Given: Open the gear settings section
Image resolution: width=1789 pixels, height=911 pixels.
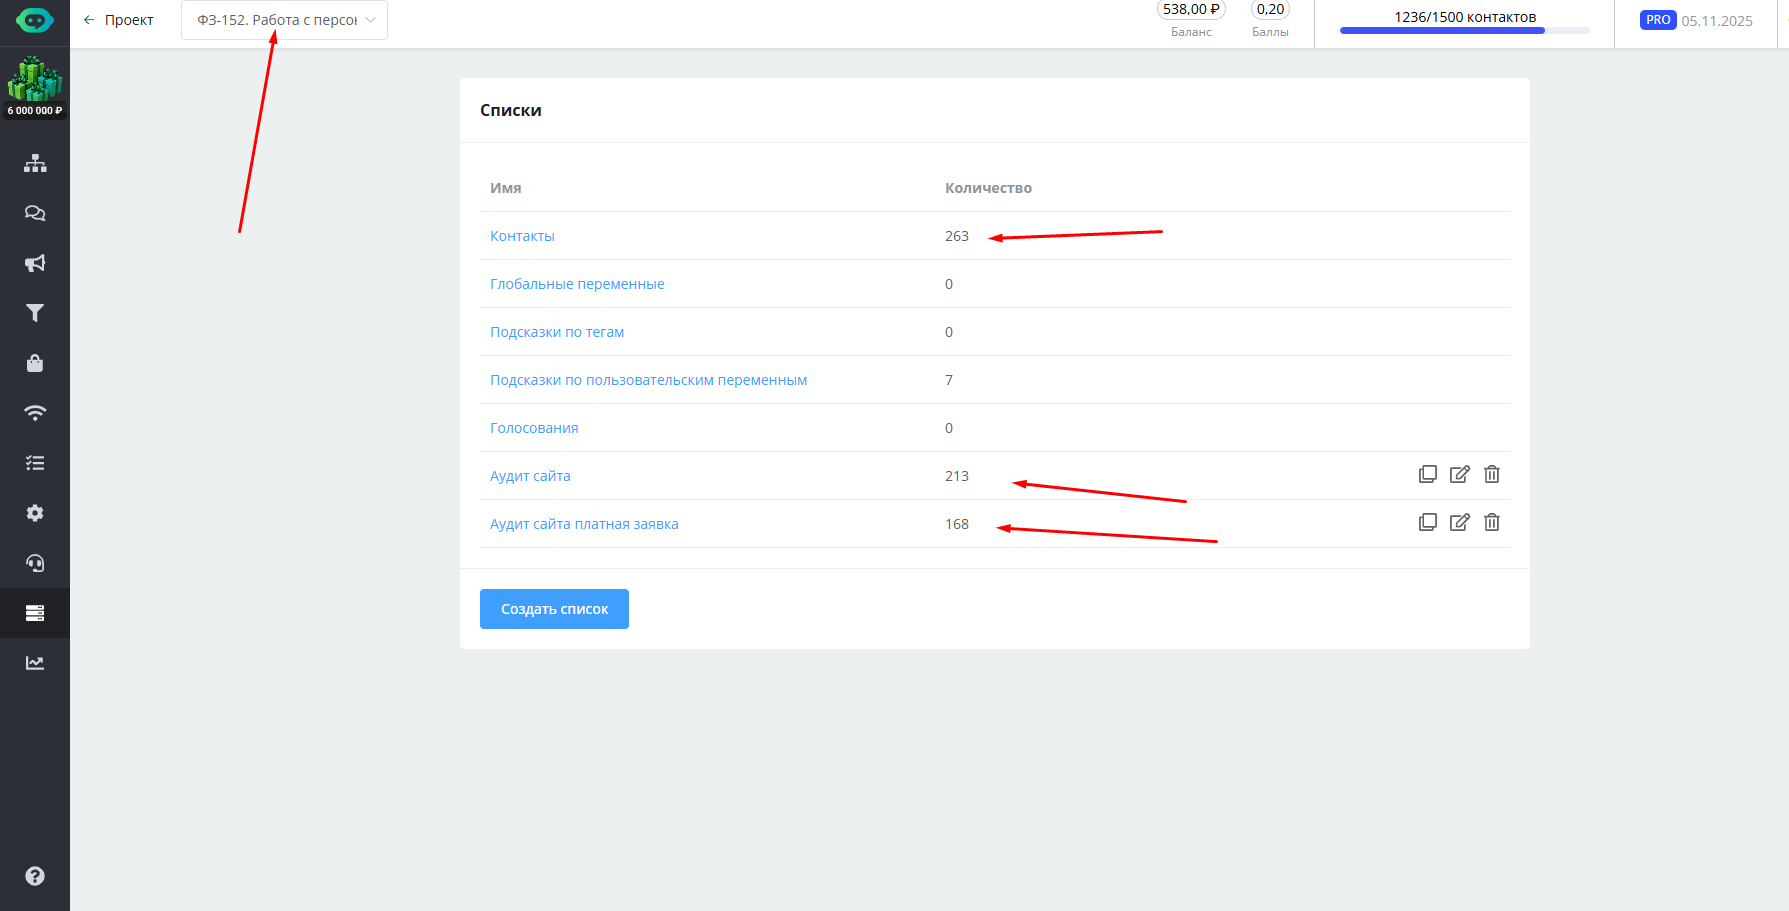Looking at the screenshot, I should pos(35,513).
